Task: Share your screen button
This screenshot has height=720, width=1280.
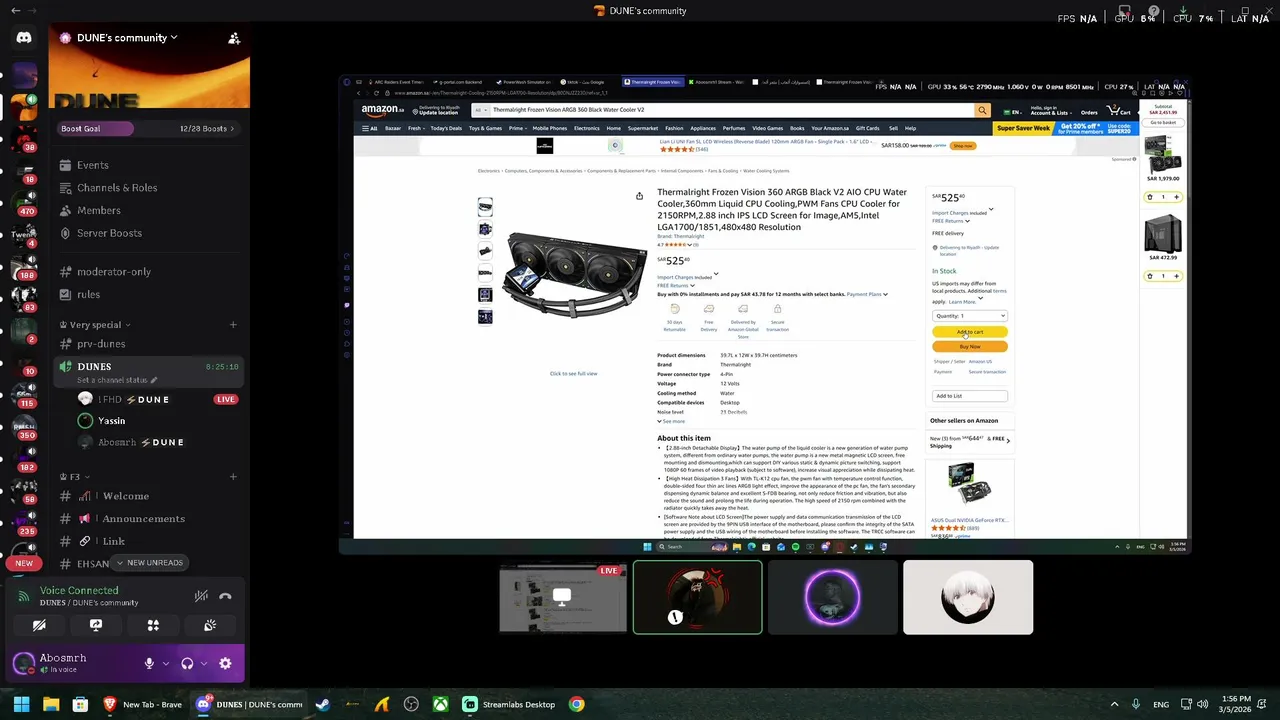Action: [x=96, y=626]
